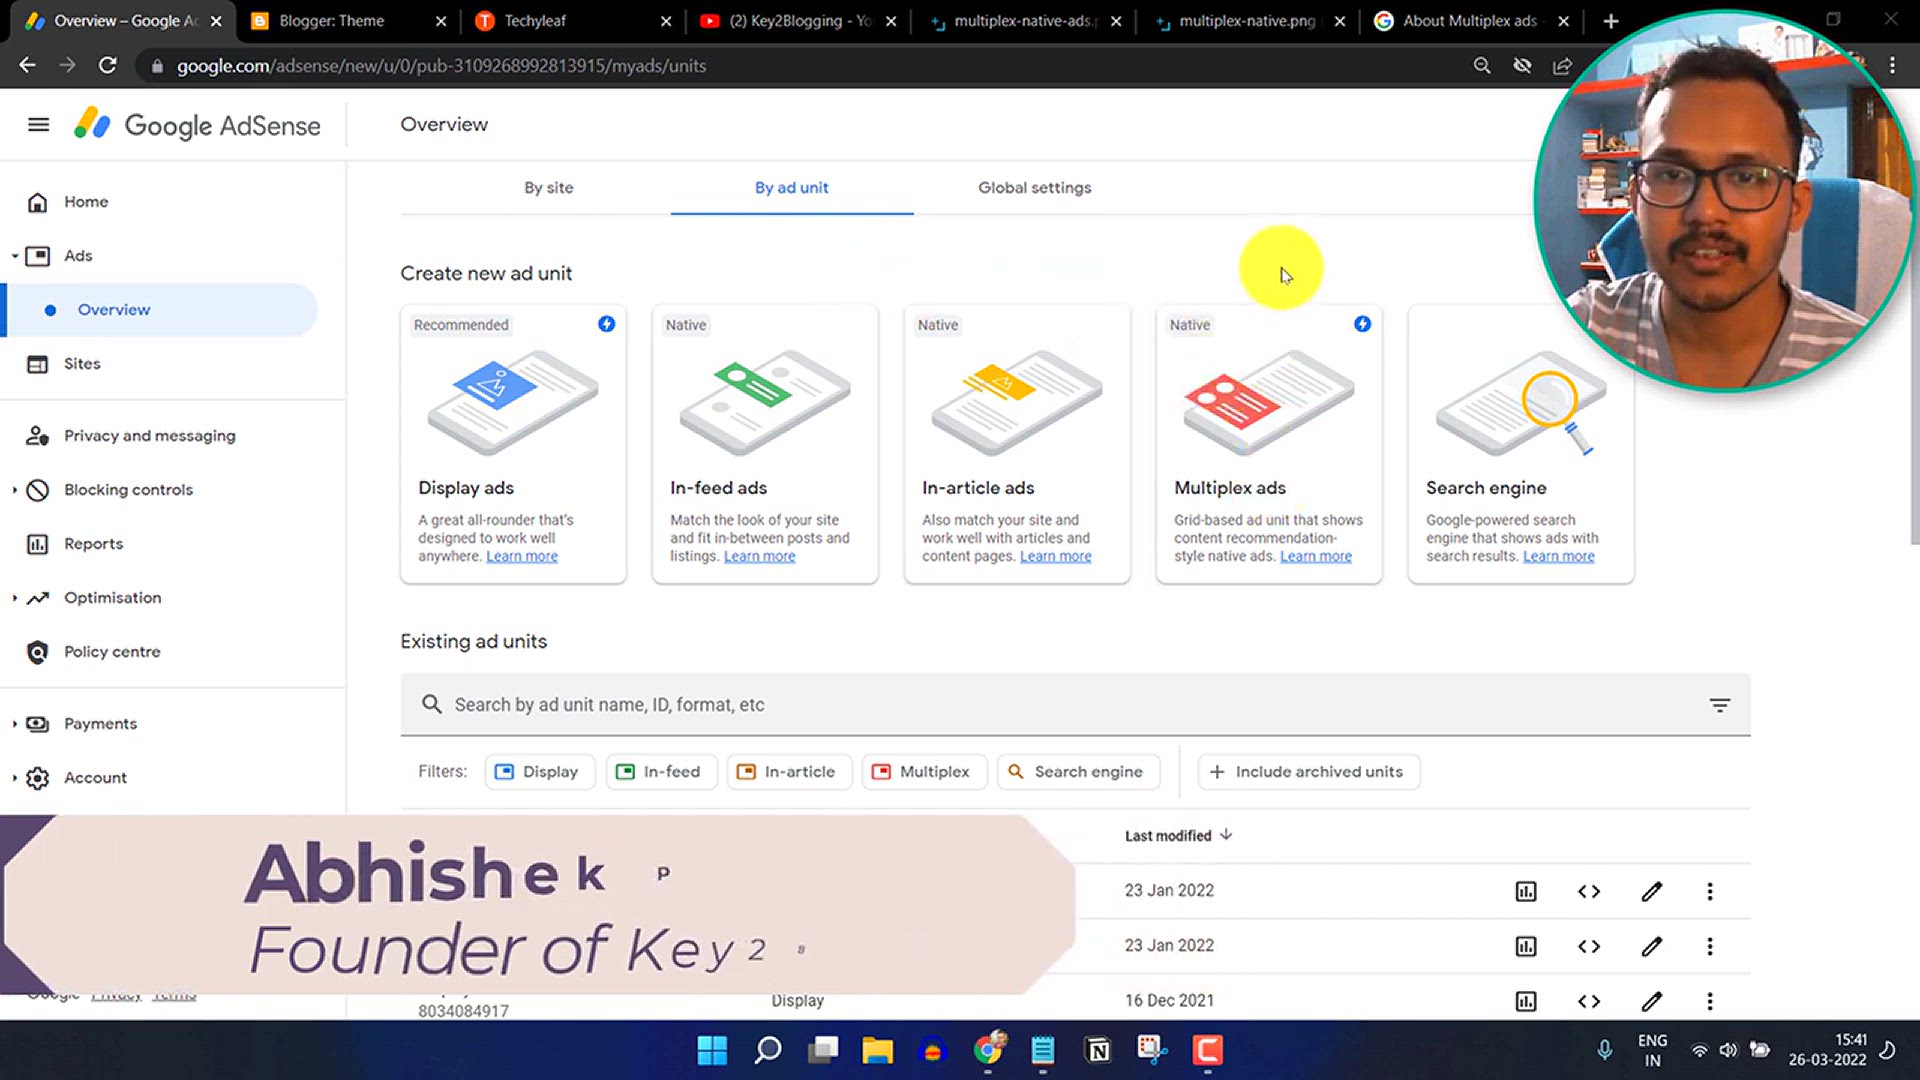Toggle the In-article filter chip

point(789,772)
